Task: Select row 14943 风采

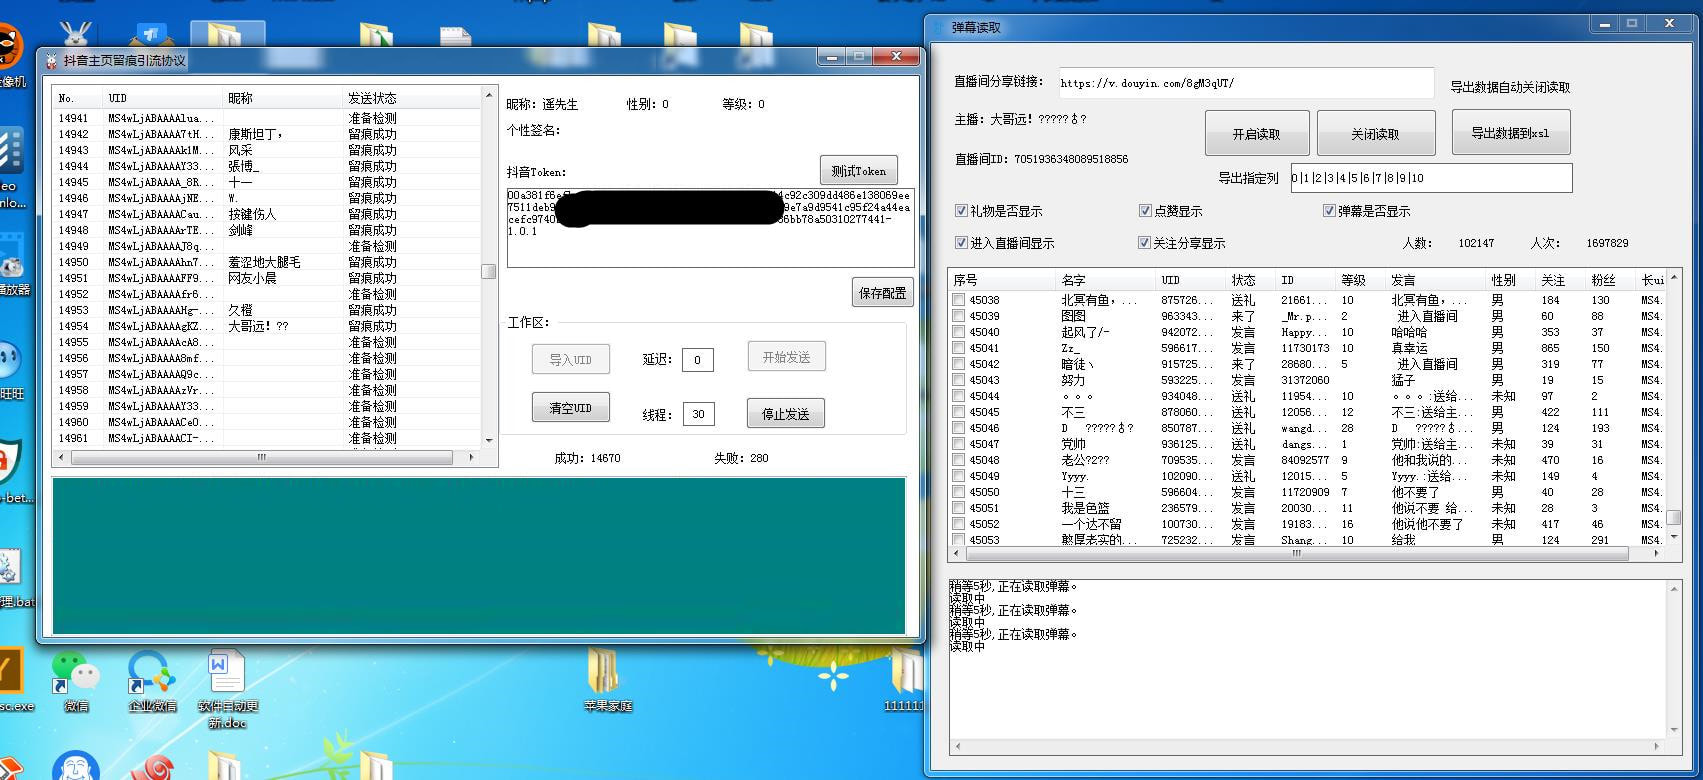Action: pyautogui.click(x=267, y=150)
